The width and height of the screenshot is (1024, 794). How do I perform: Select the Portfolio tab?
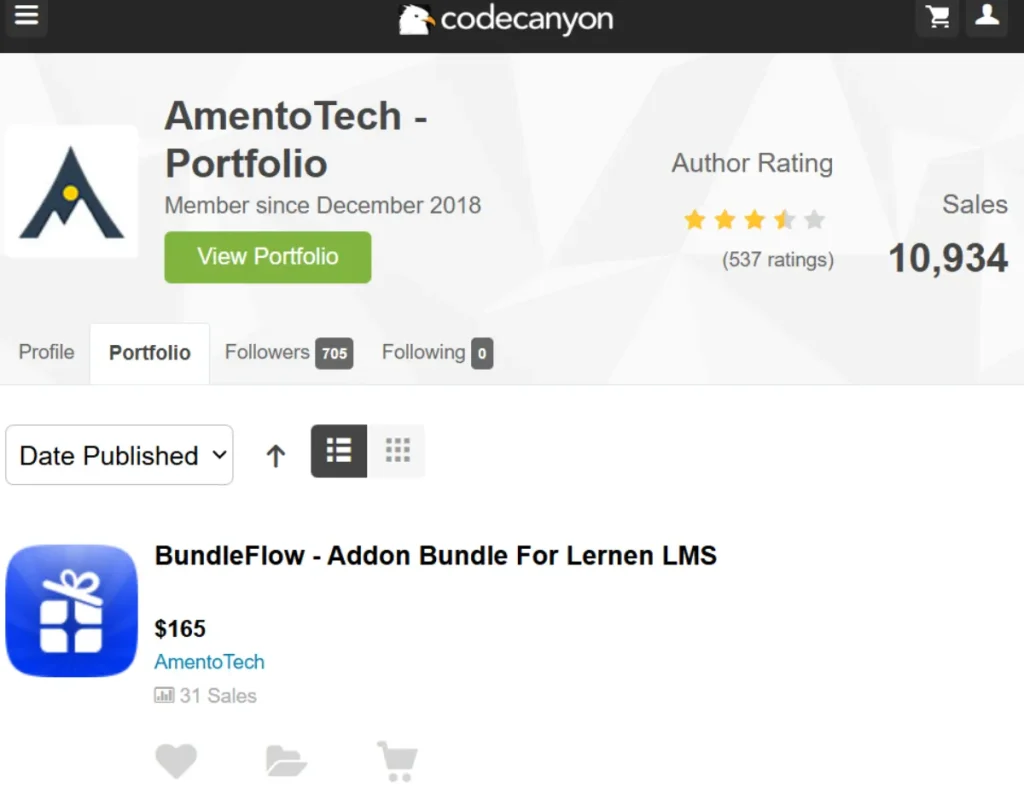tap(150, 353)
